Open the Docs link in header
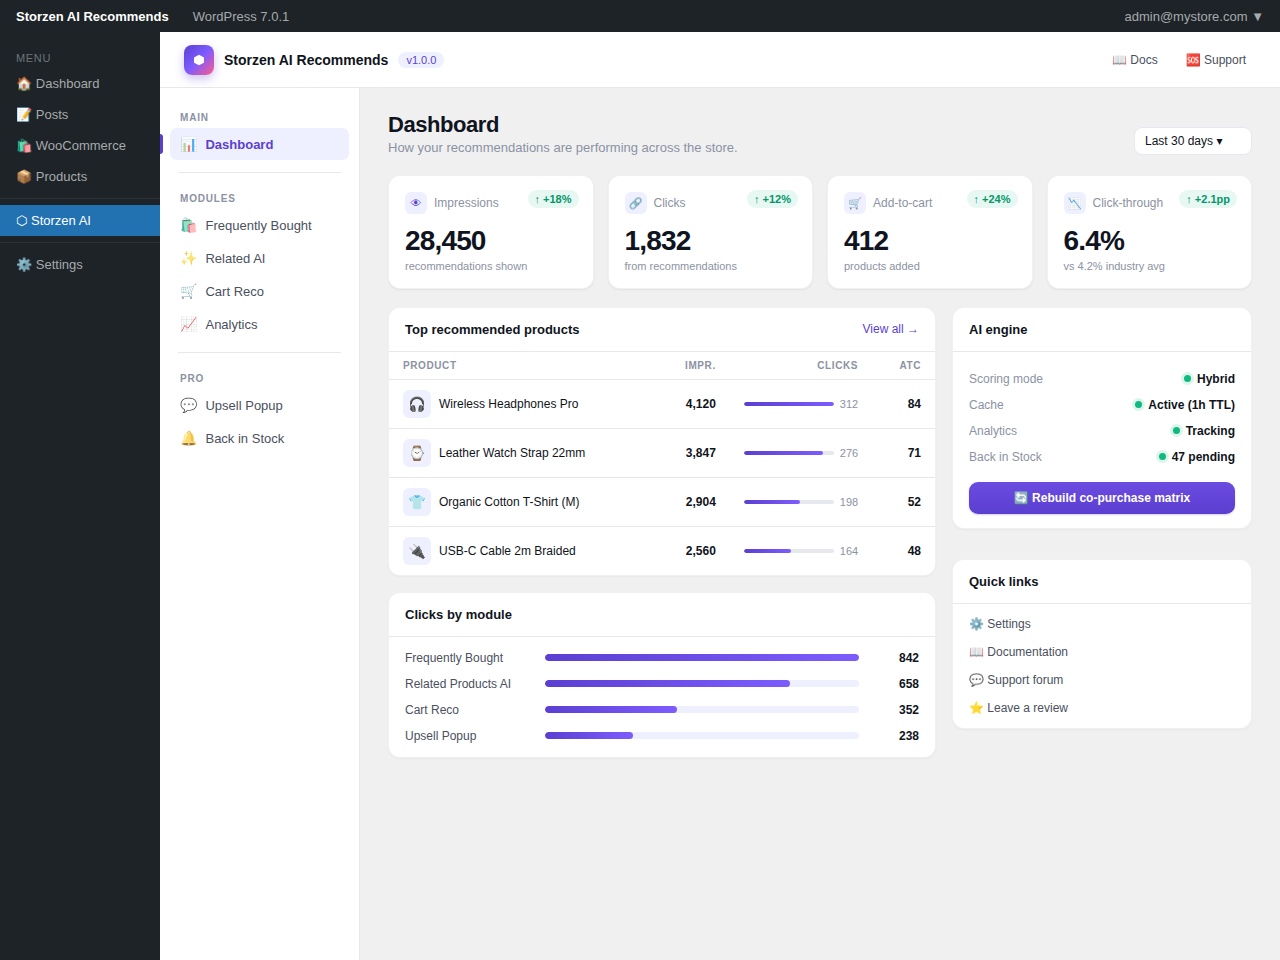Screen dimensions: 1280x960 point(1135,60)
